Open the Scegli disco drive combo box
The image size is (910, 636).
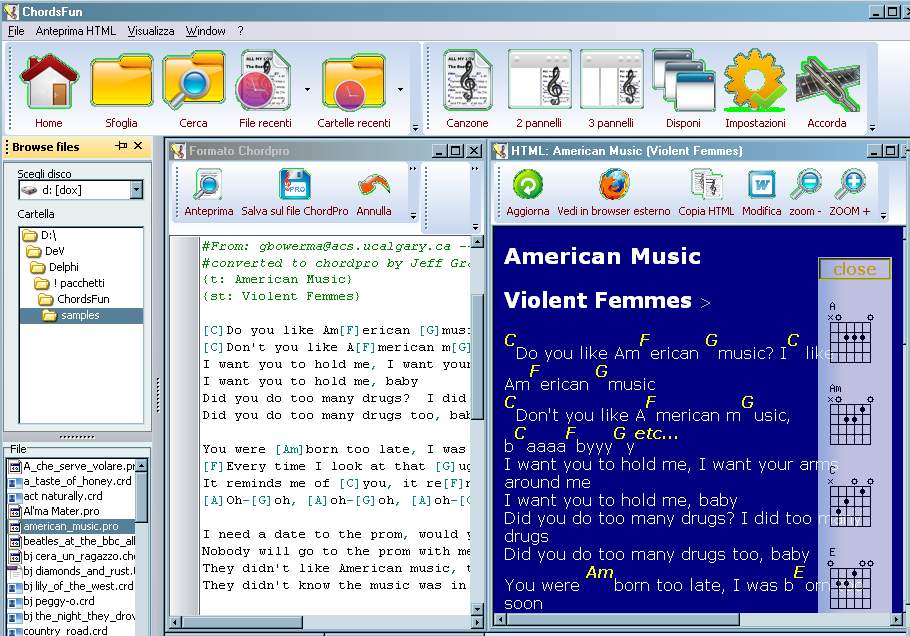point(80,190)
